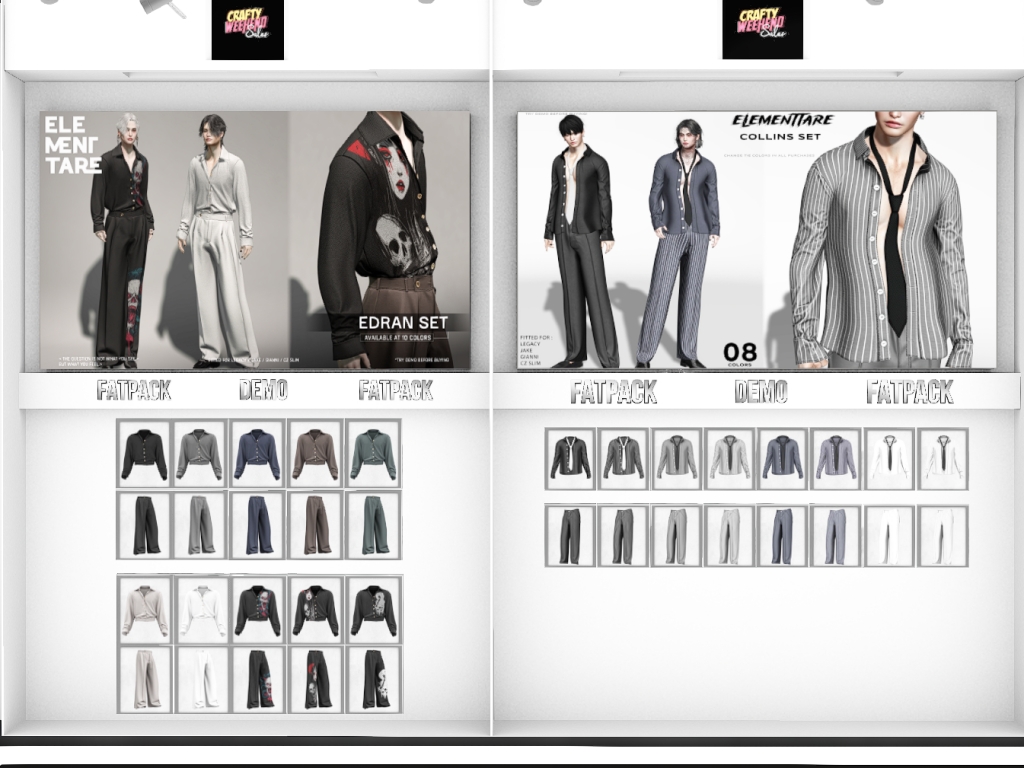Select the first black Collins shirt thumbnail

[570, 458]
